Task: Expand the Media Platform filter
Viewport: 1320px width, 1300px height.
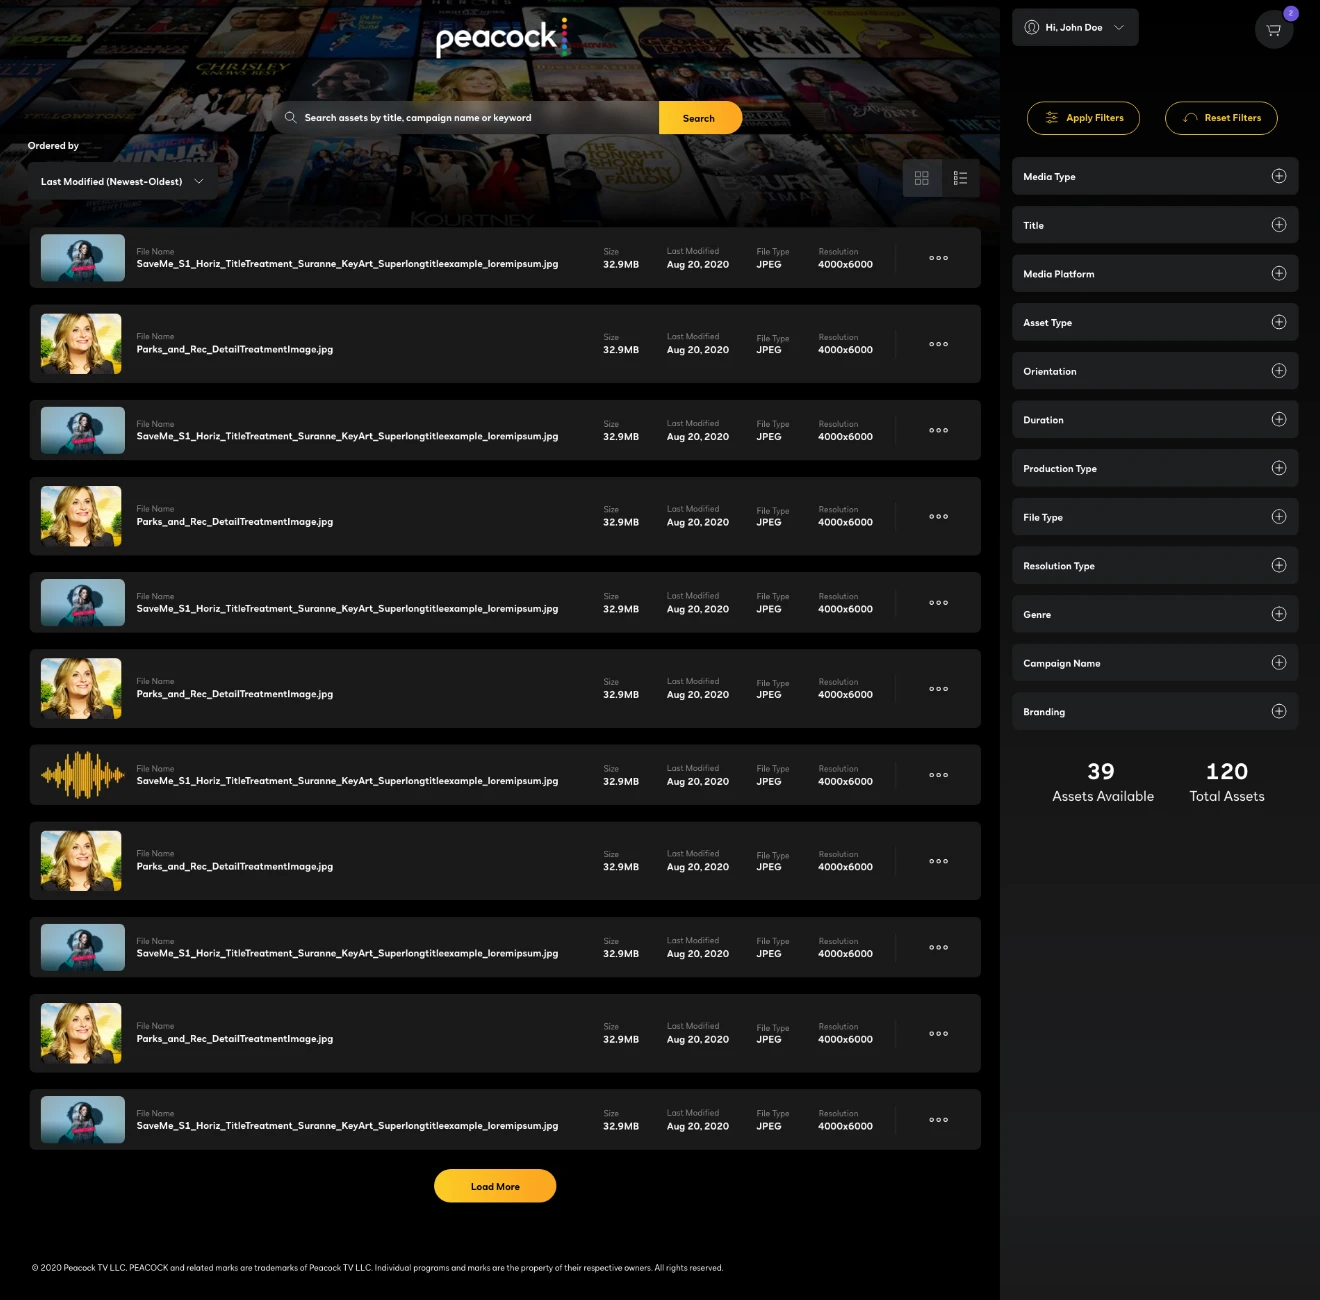Action: tap(1155, 274)
